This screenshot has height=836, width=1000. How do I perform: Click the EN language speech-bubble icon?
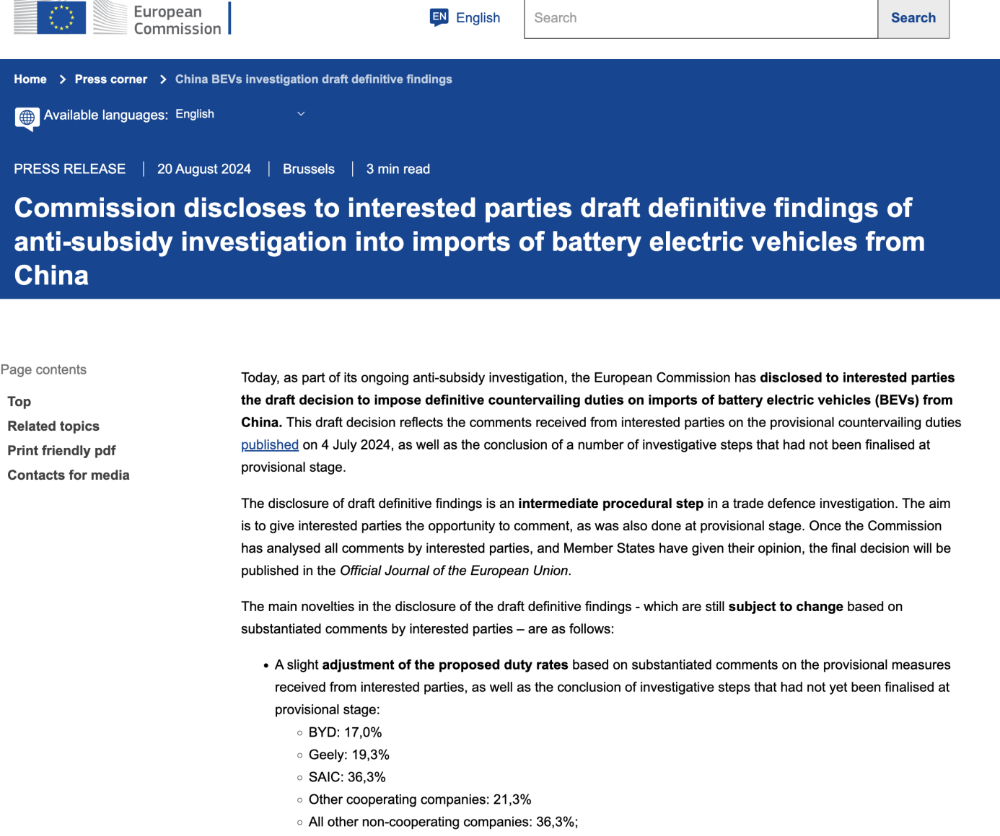pos(439,17)
